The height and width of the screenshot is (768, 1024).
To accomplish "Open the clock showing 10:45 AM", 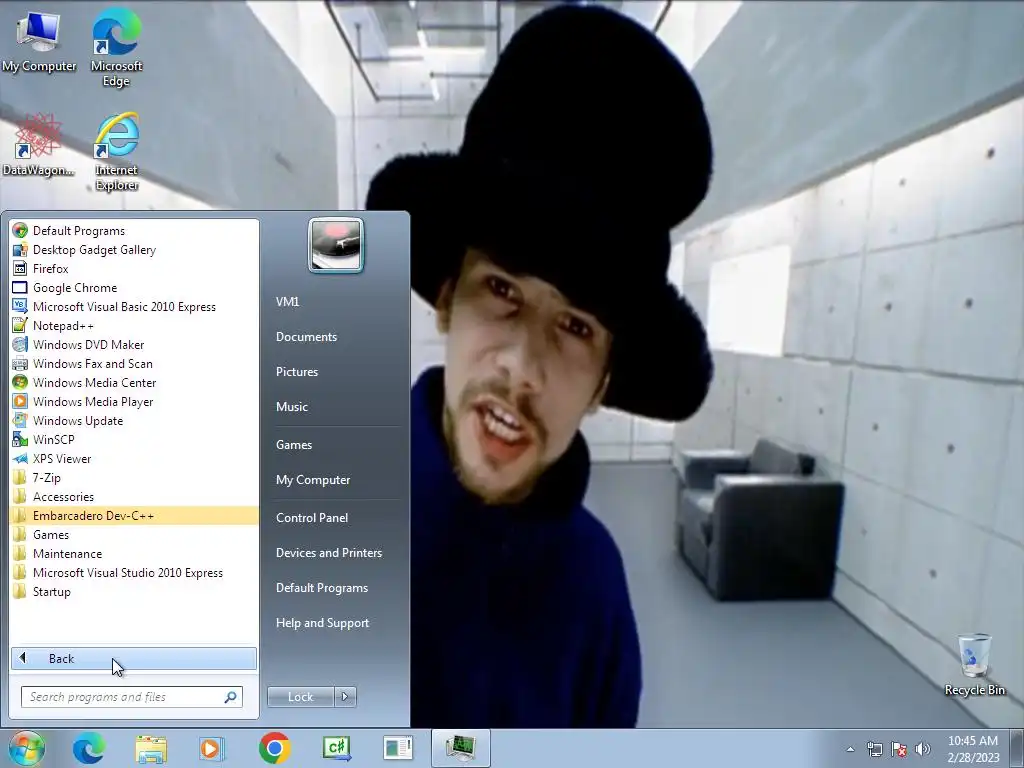I will 973,748.
